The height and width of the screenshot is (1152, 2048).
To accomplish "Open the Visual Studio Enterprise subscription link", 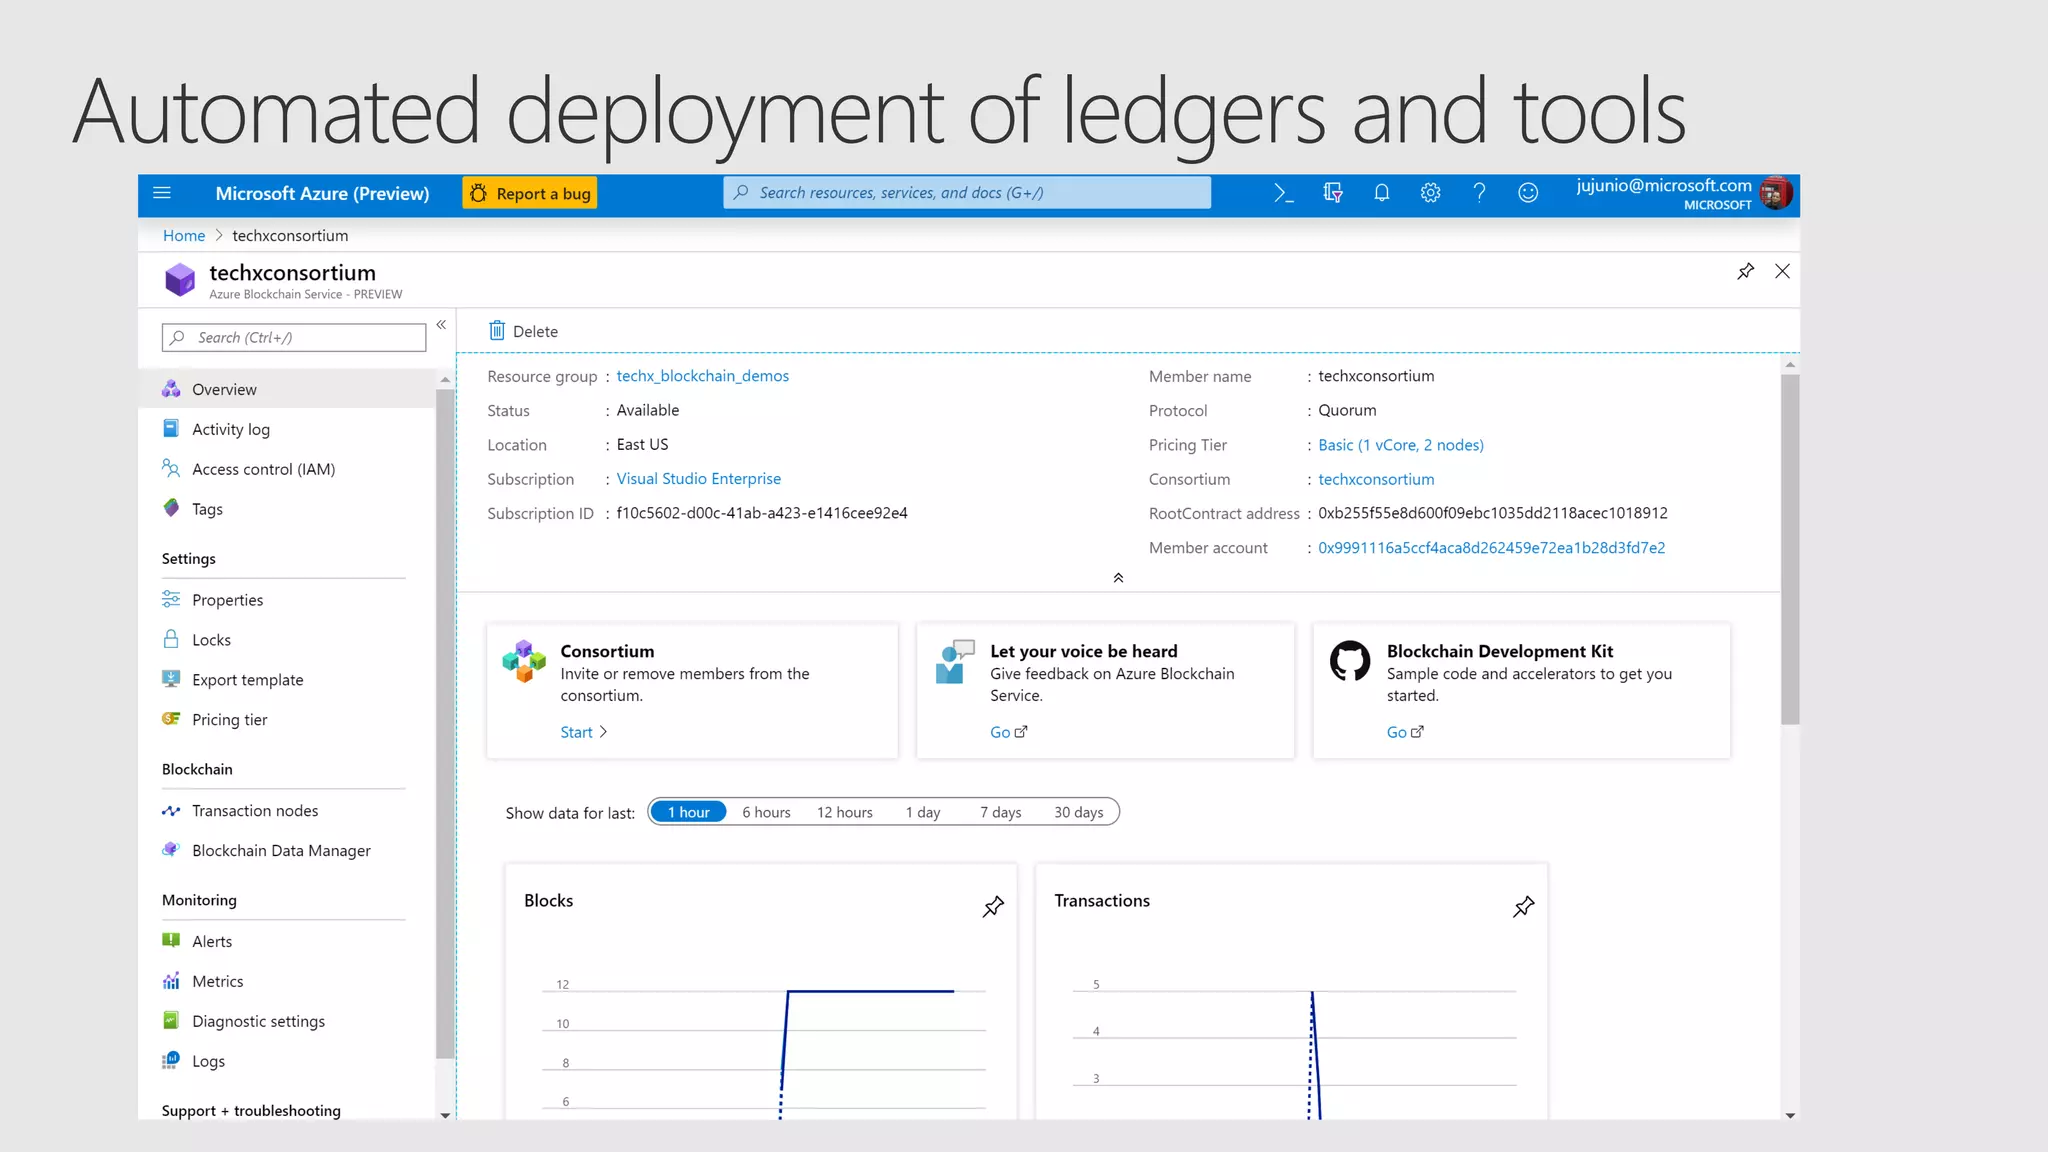I will click(x=698, y=479).
